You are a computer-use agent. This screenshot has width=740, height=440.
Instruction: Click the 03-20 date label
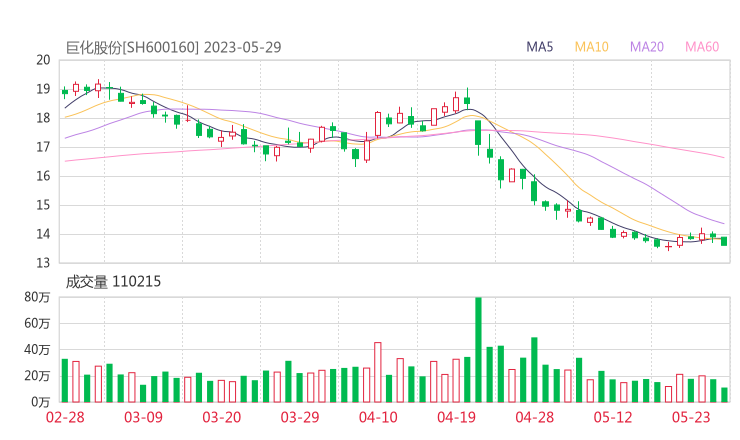tap(222, 417)
